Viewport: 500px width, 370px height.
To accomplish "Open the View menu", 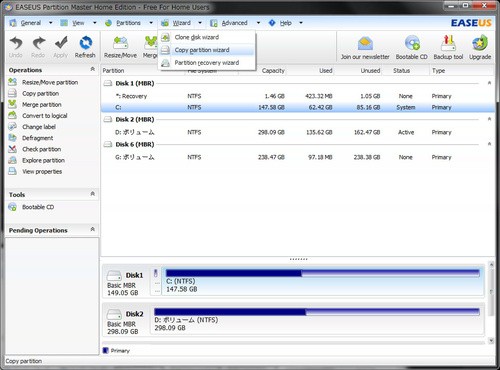I will (78, 23).
